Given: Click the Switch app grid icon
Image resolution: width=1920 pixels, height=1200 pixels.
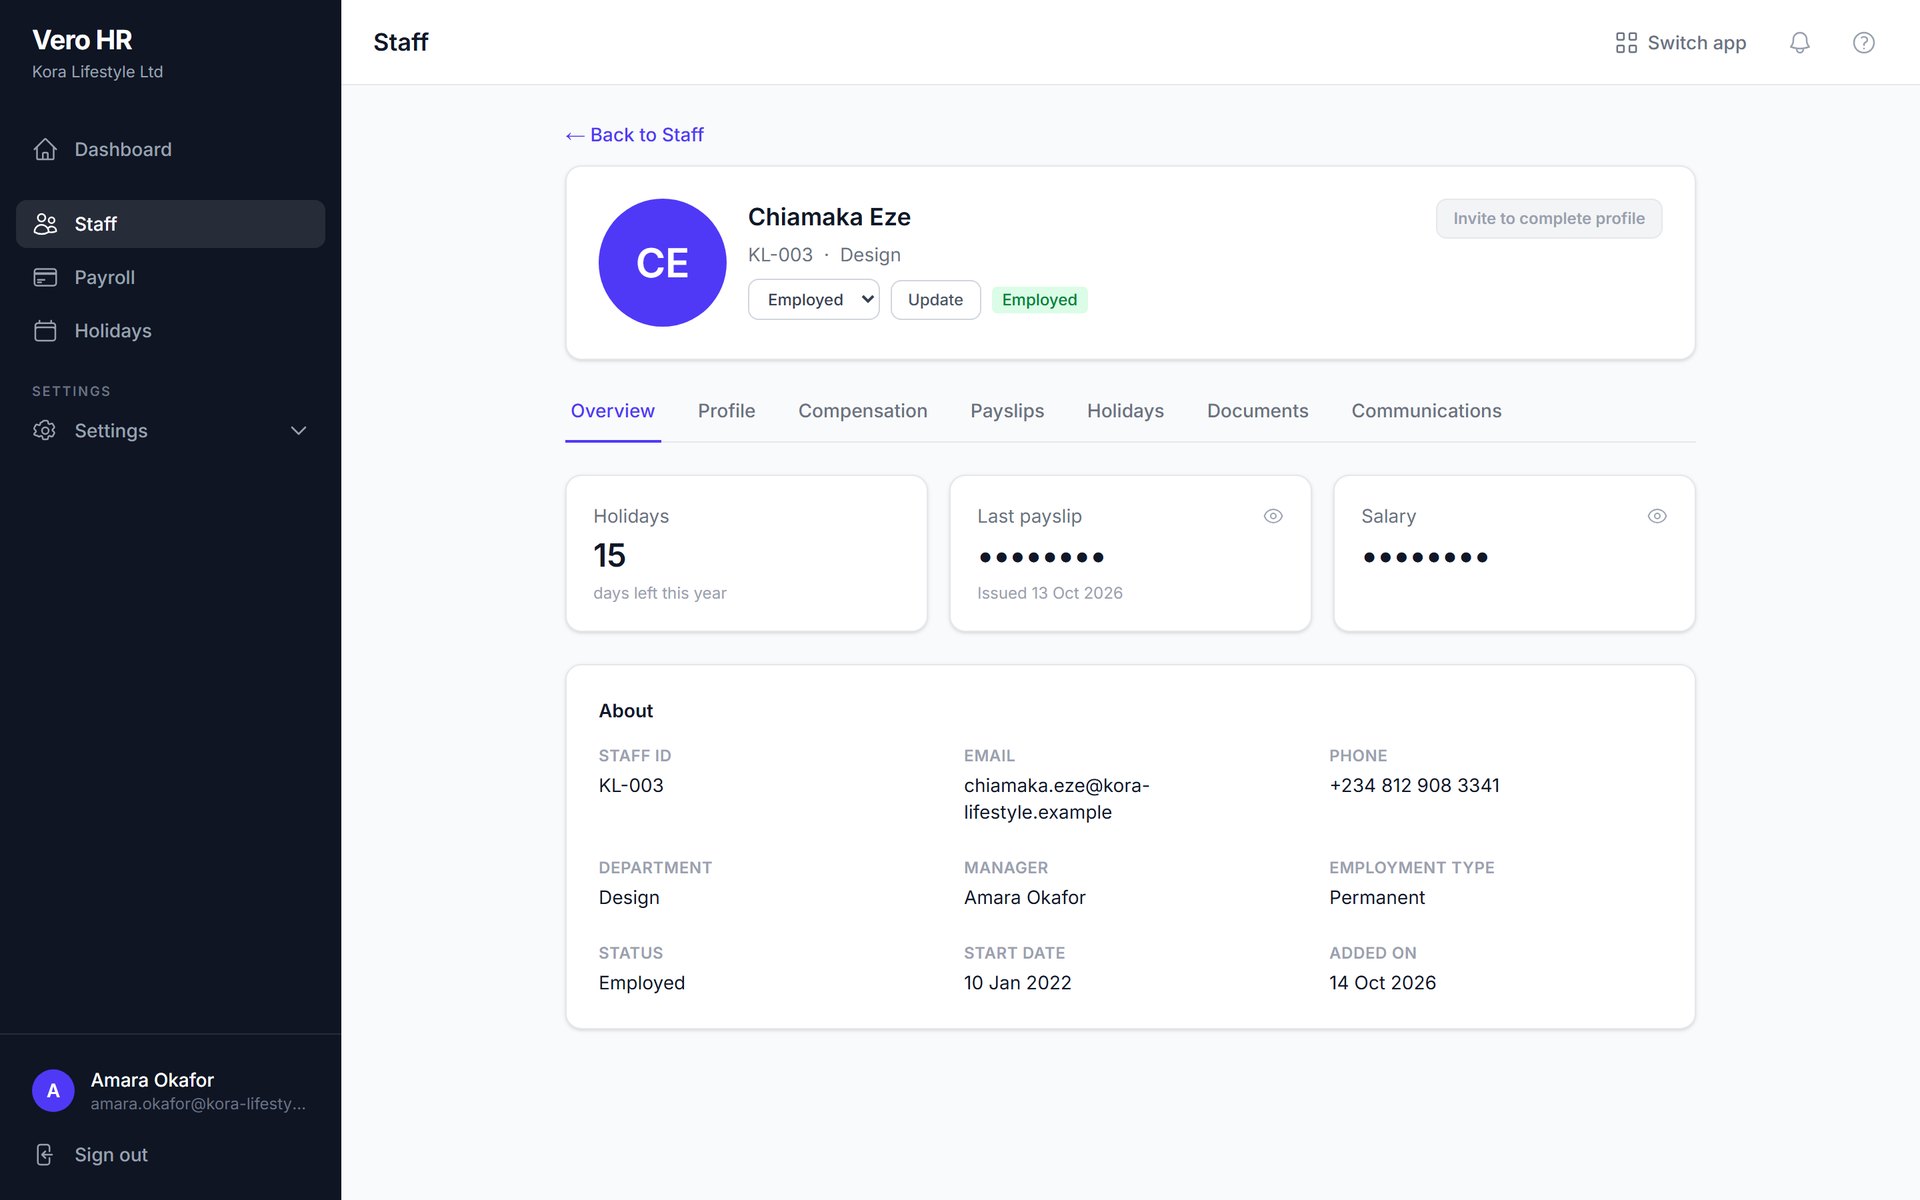Looking at the screenshot, I should pyautogui.click(x=1626, y=43).
